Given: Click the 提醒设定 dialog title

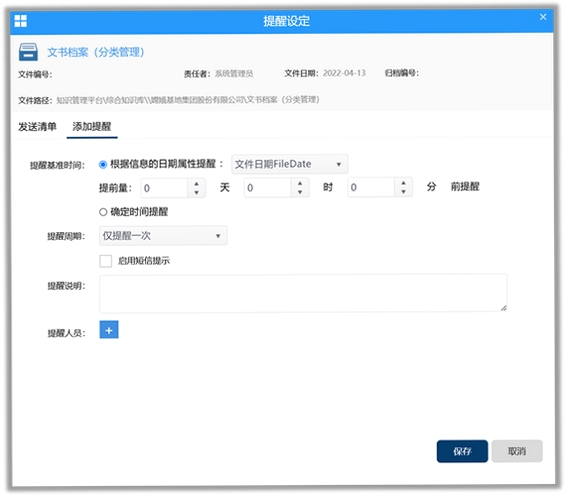Looking at the screenshot, I should [286, 21].
